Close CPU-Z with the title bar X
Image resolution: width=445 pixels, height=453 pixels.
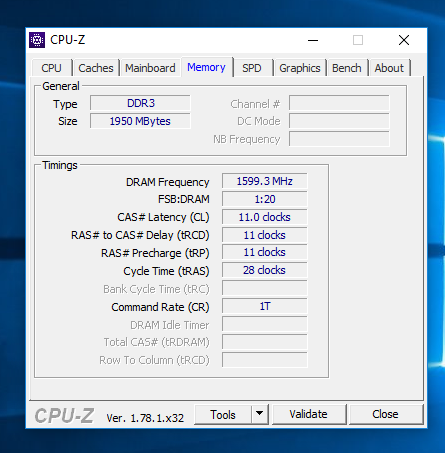point(404,40)
